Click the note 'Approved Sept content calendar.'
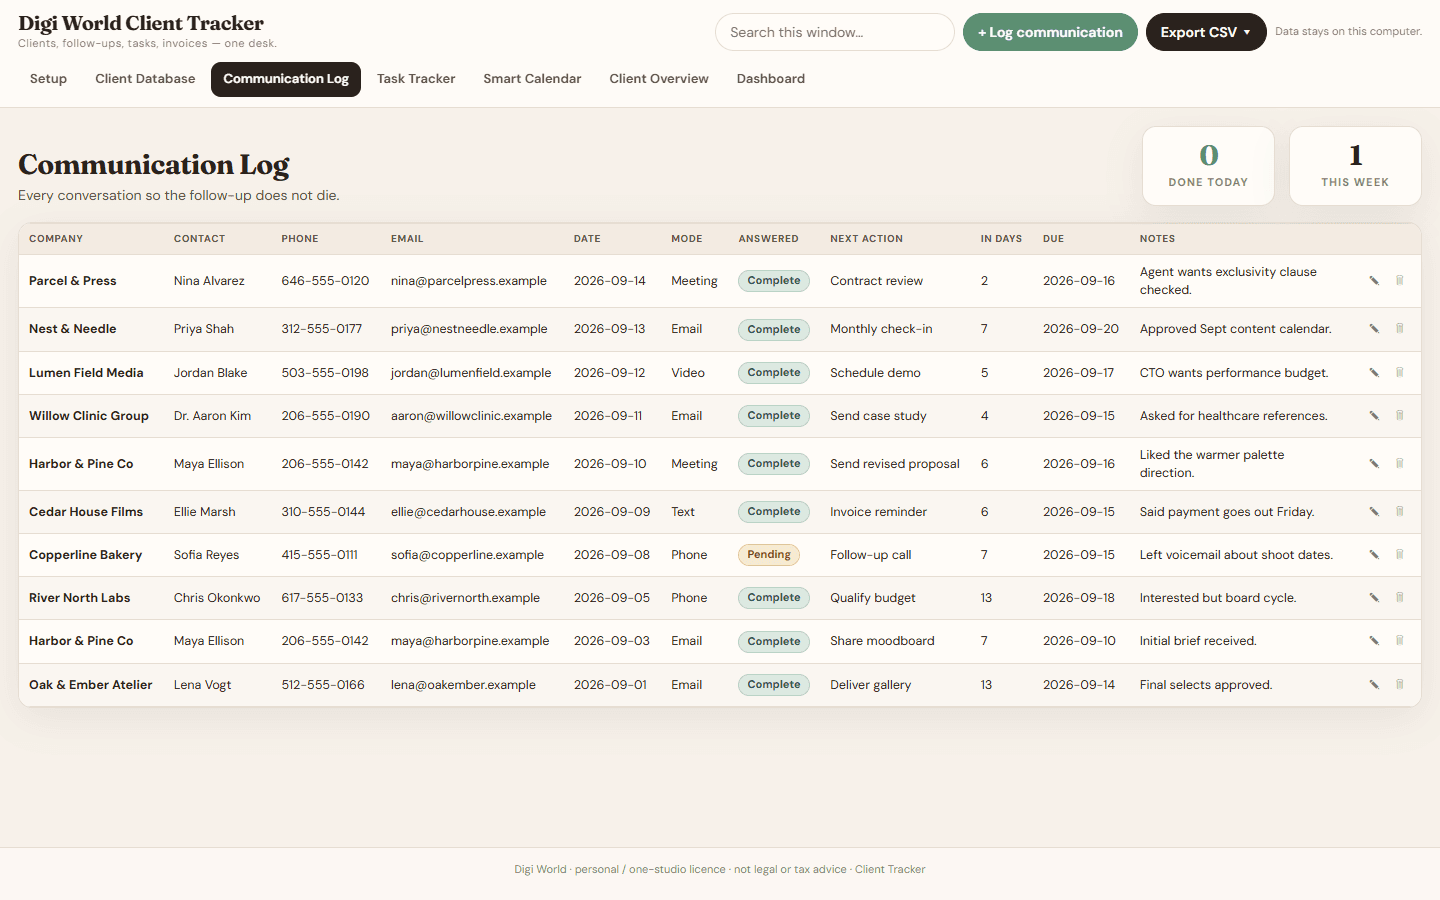Screen dimensions: 1440x900 pyautogui.click(x=1236, y=329)
